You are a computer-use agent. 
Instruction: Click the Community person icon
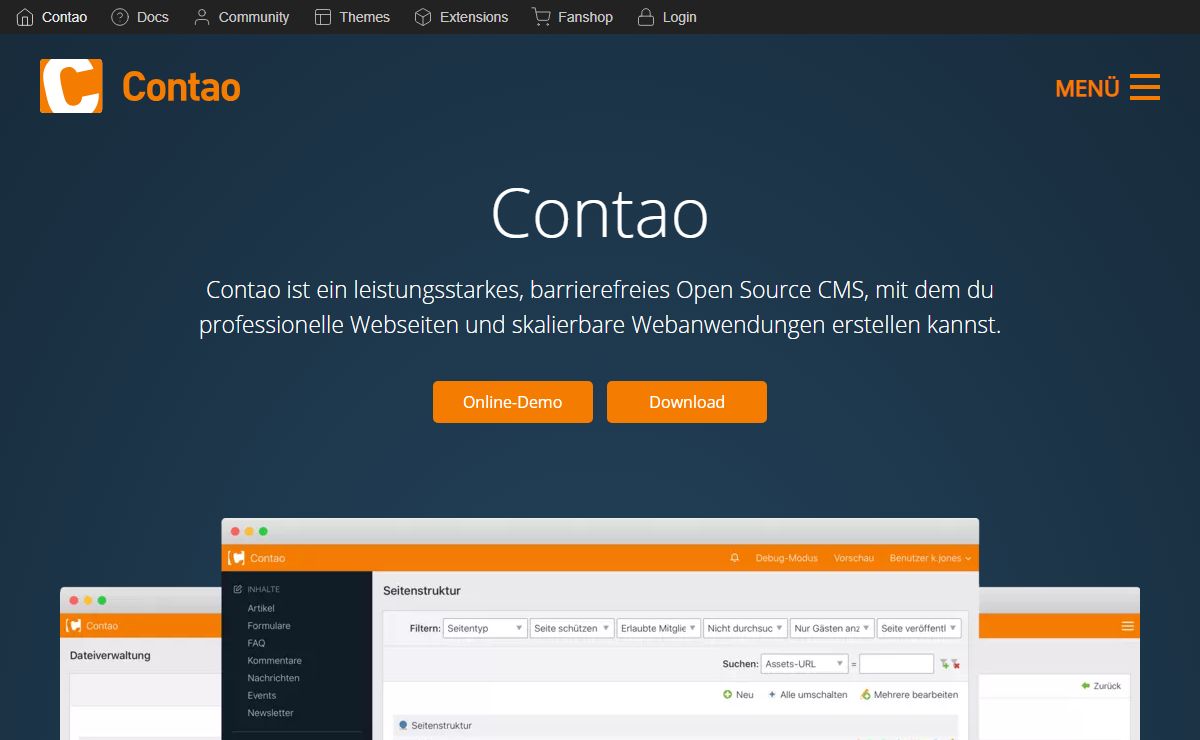pyautogui.click(x=202, y=17)
